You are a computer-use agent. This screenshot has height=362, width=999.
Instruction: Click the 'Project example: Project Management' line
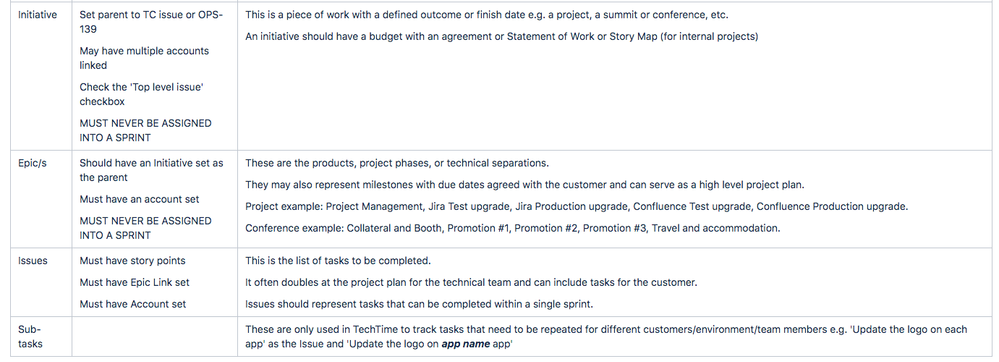pos(577,206)
